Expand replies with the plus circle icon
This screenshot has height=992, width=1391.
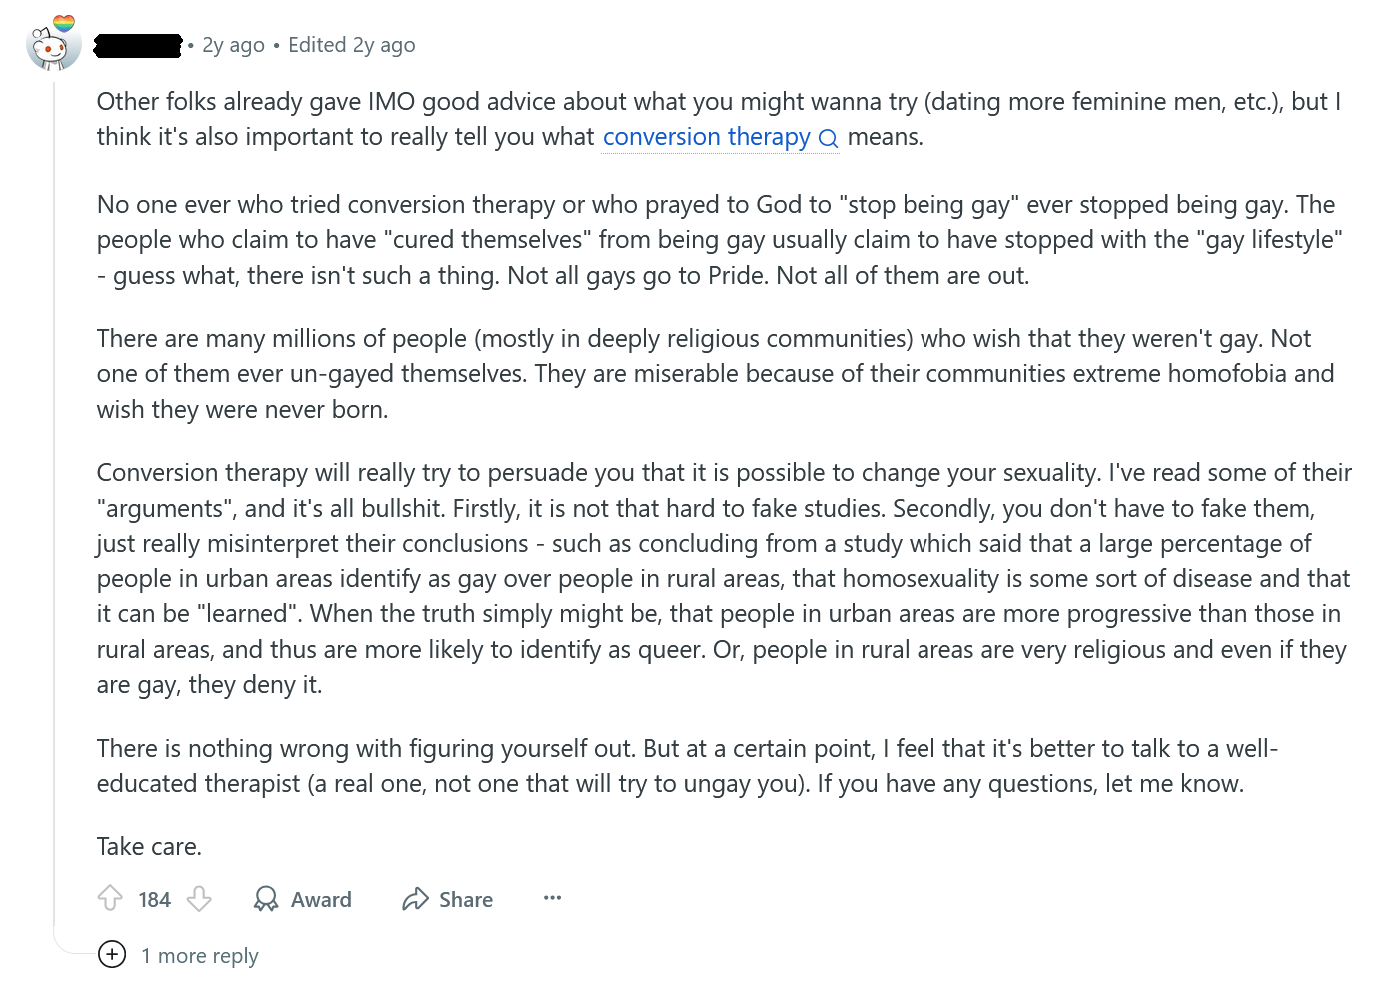click(x=112, y=955)
